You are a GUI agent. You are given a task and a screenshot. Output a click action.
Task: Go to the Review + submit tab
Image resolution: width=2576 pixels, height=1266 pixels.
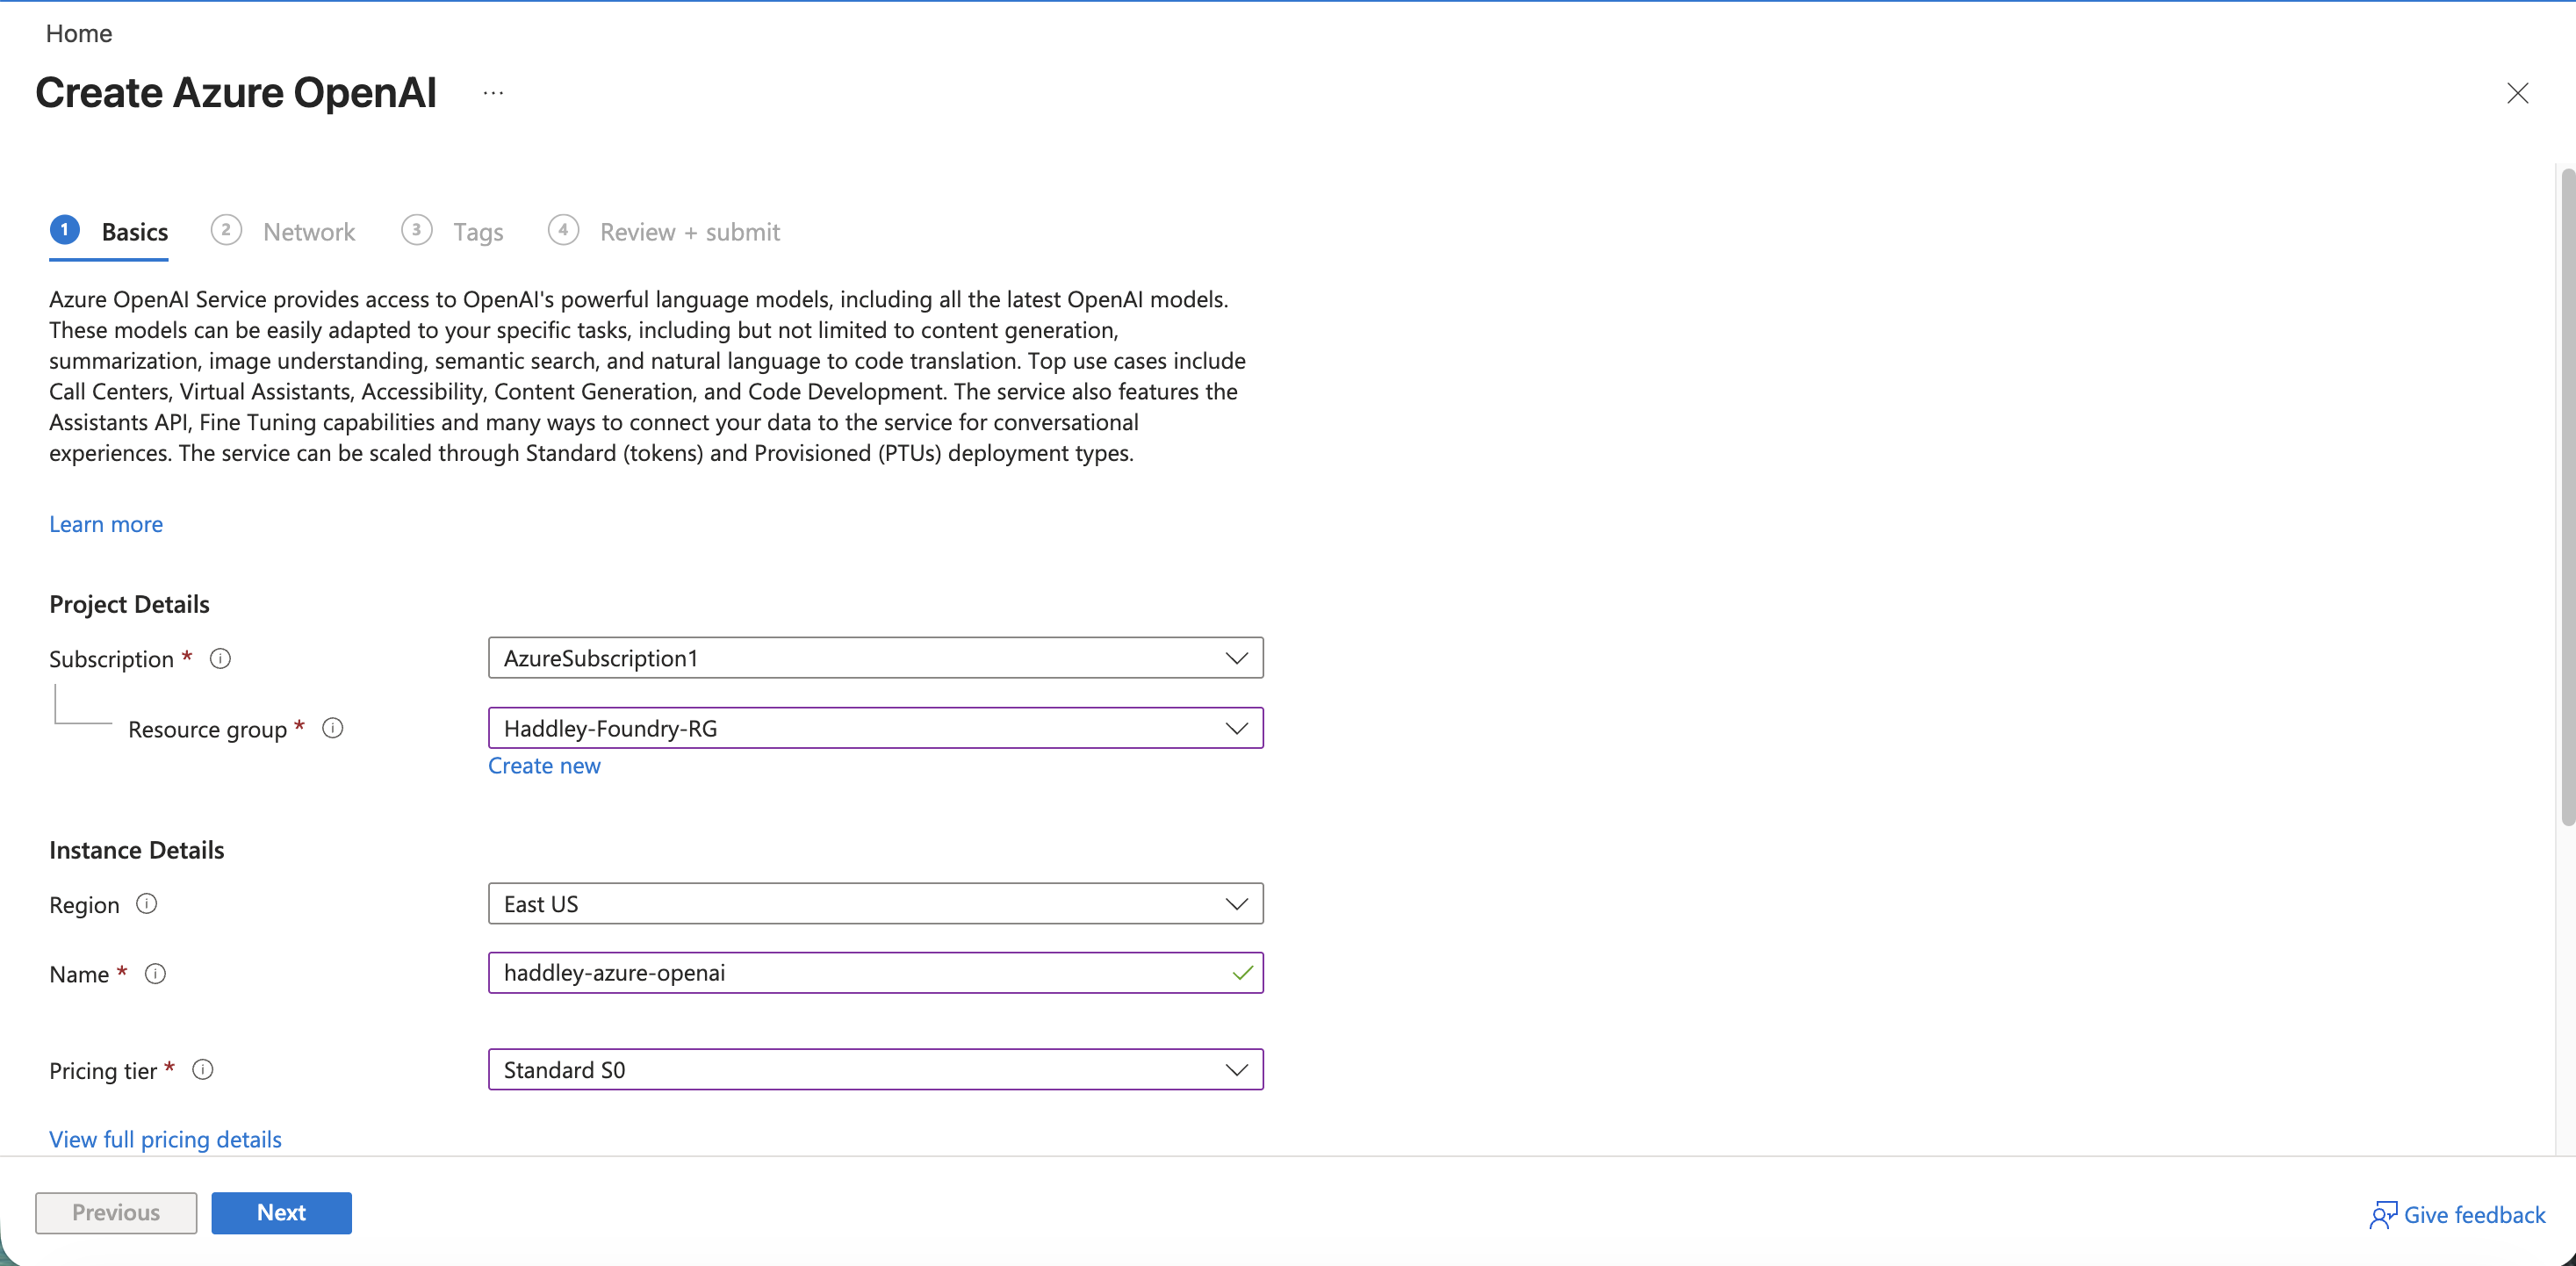[689, 231]
